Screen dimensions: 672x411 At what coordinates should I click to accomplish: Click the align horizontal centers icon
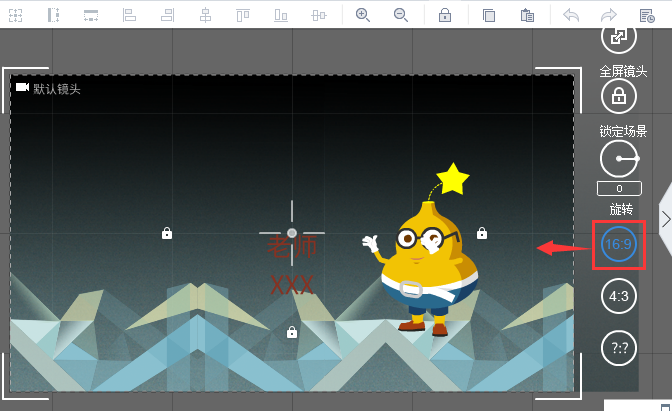205,15
